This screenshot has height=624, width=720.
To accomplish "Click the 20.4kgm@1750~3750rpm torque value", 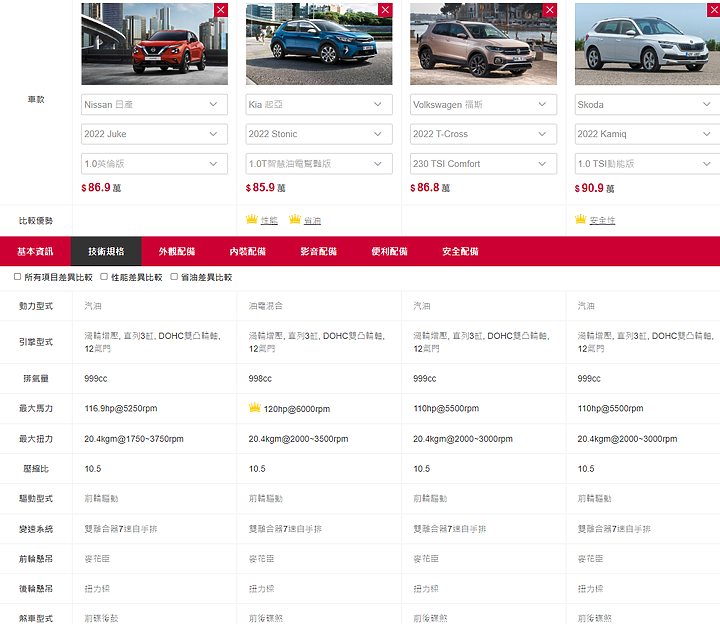I will (134, 439).
